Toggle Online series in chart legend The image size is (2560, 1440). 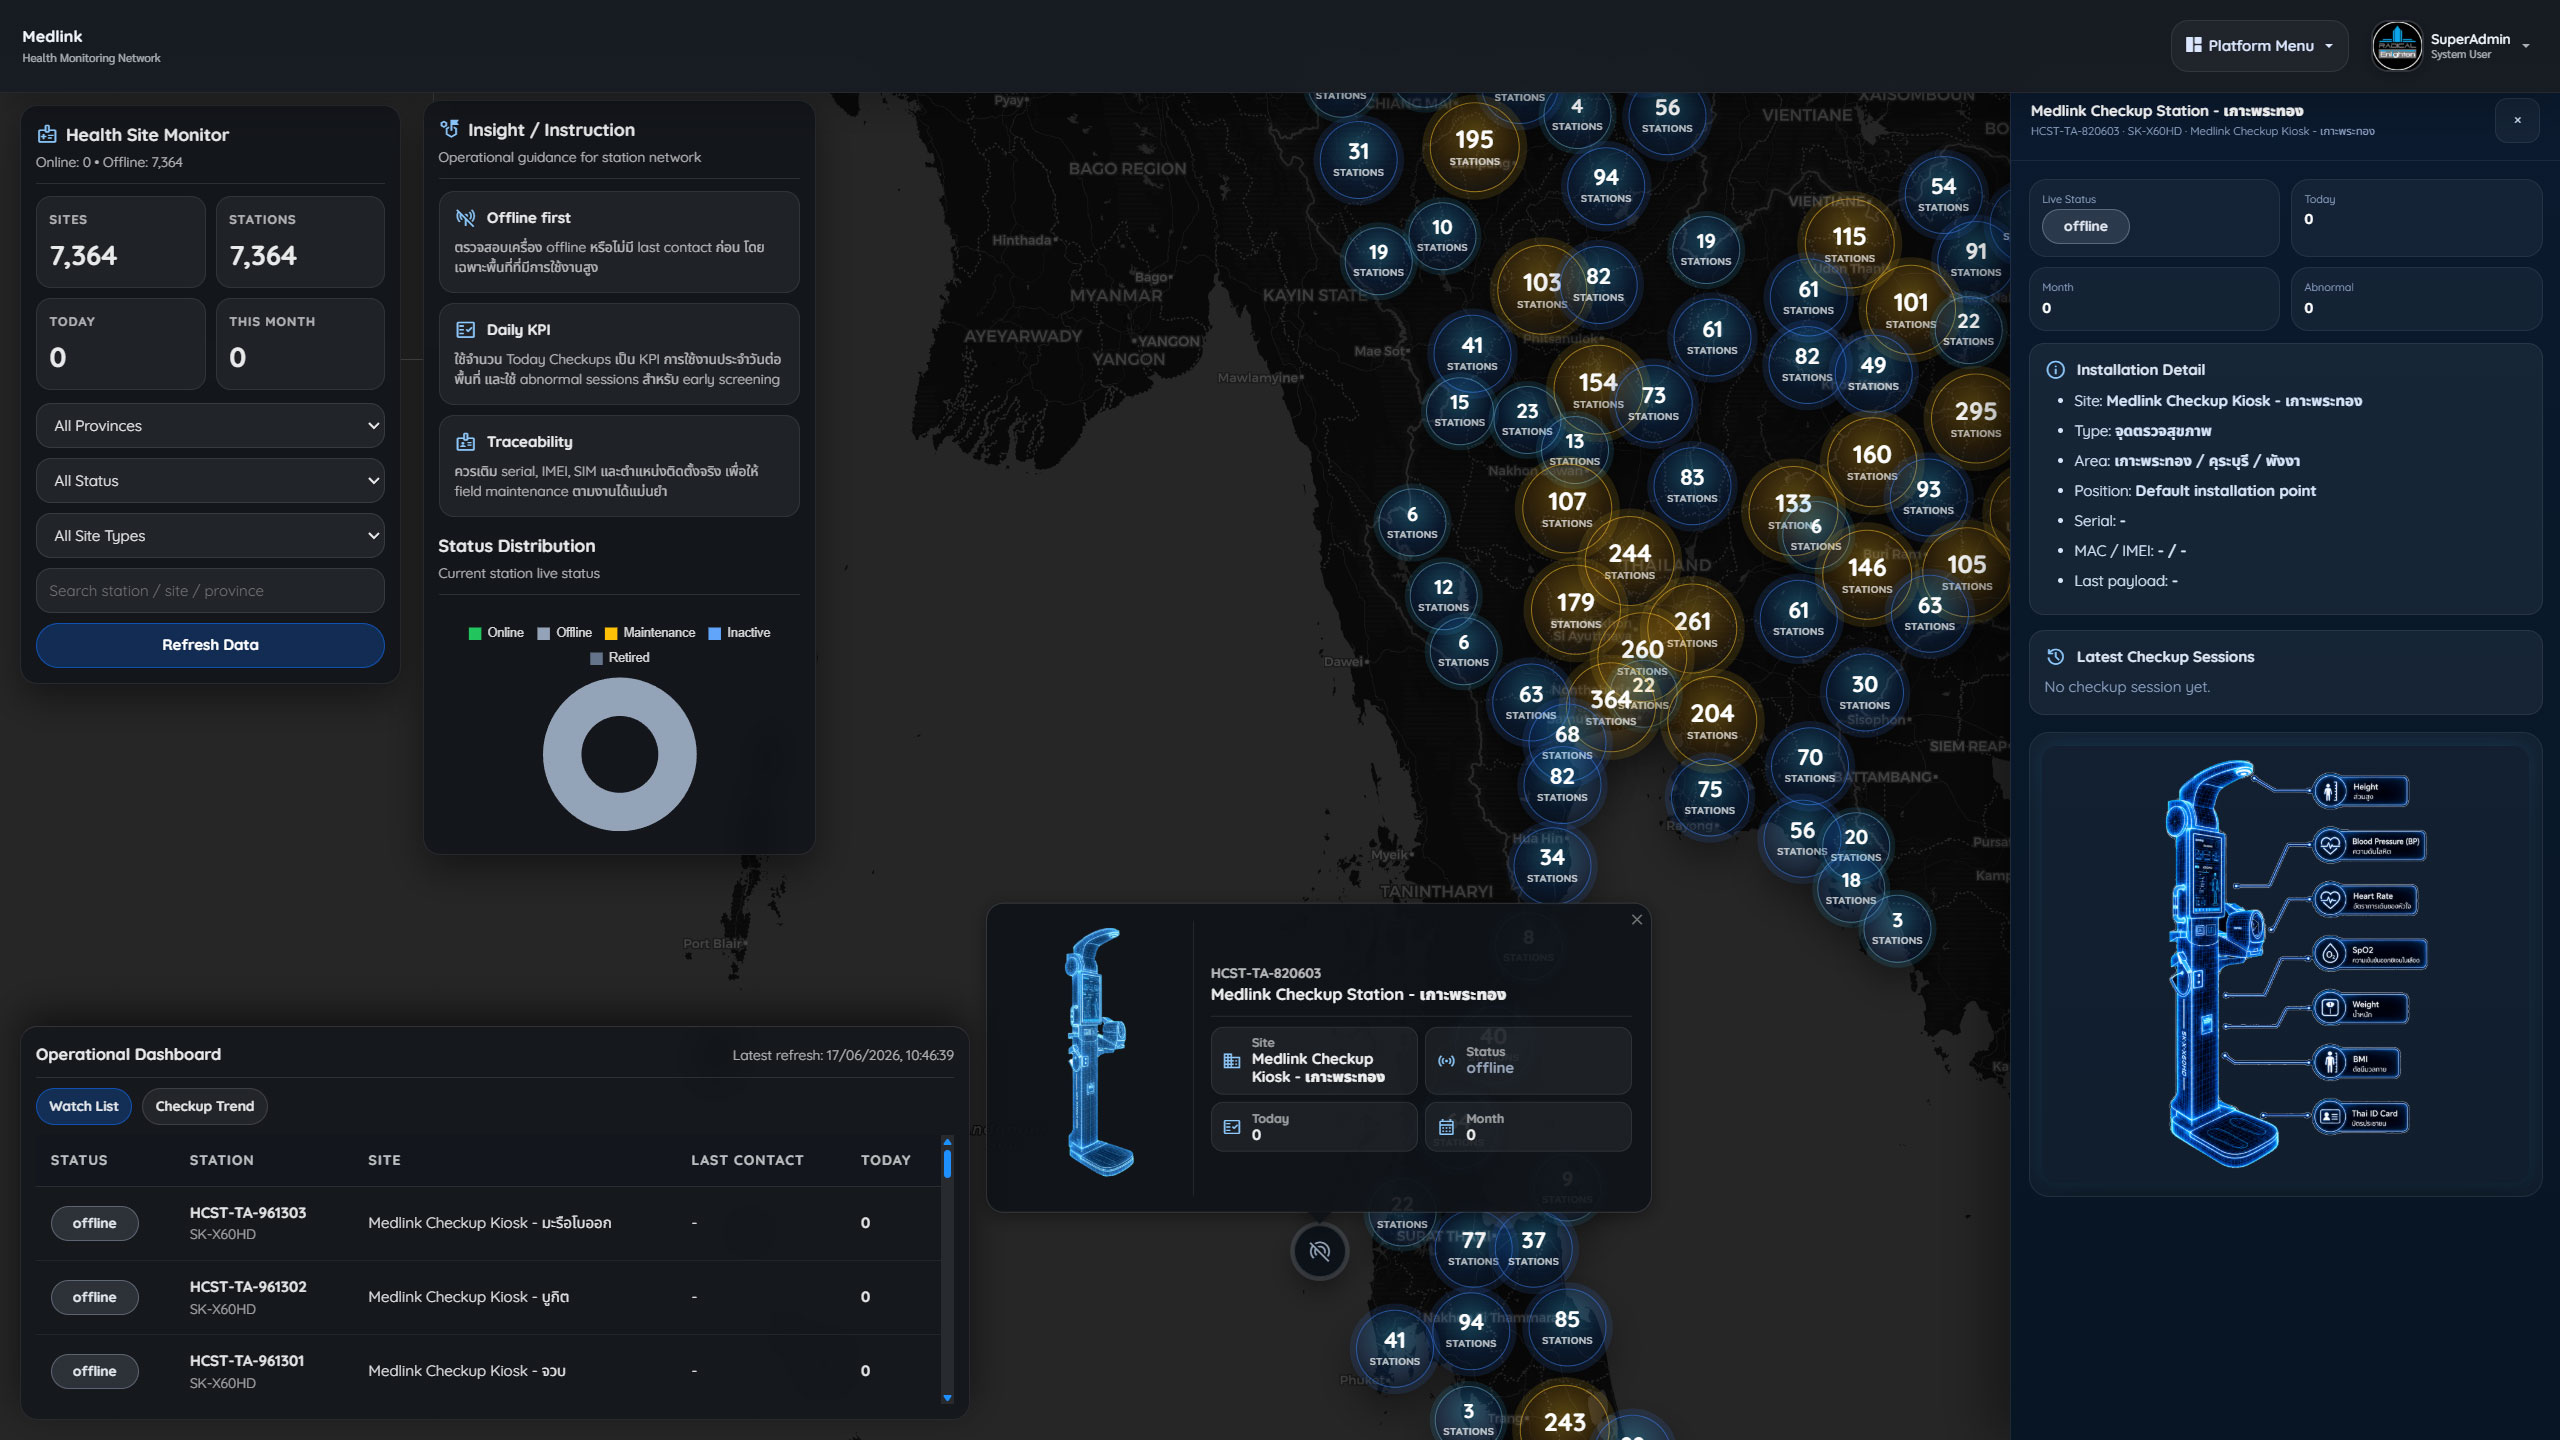(496, 633)
